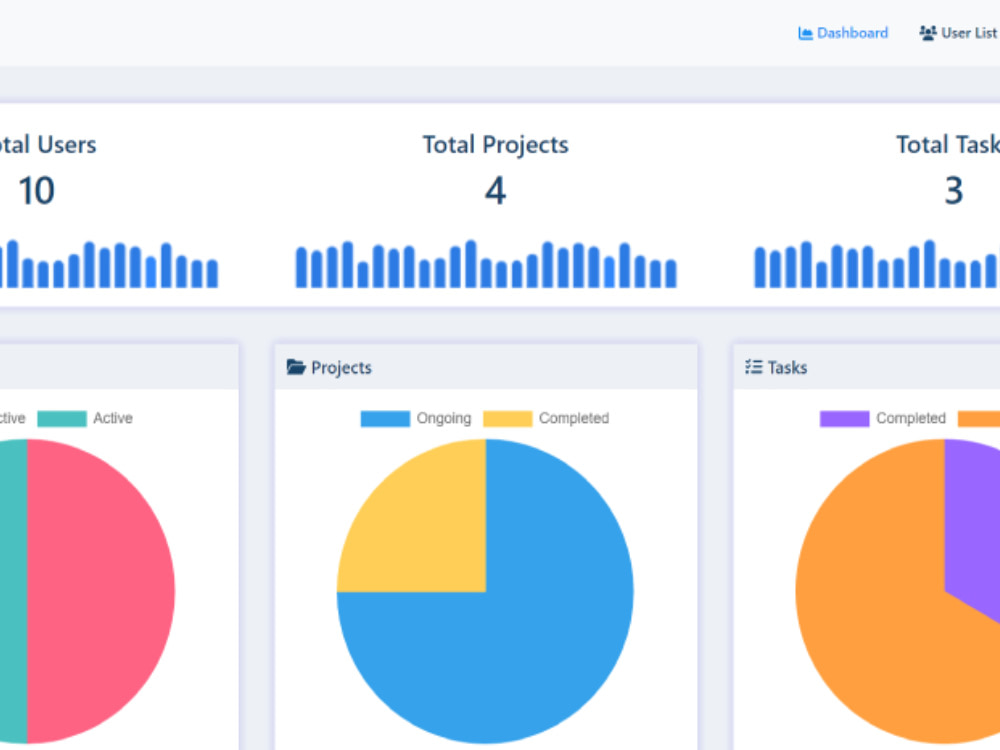This screenshot has width=1000, height=750.
Task: Click the Total Projects heading
Action: [x=496, y=145]
